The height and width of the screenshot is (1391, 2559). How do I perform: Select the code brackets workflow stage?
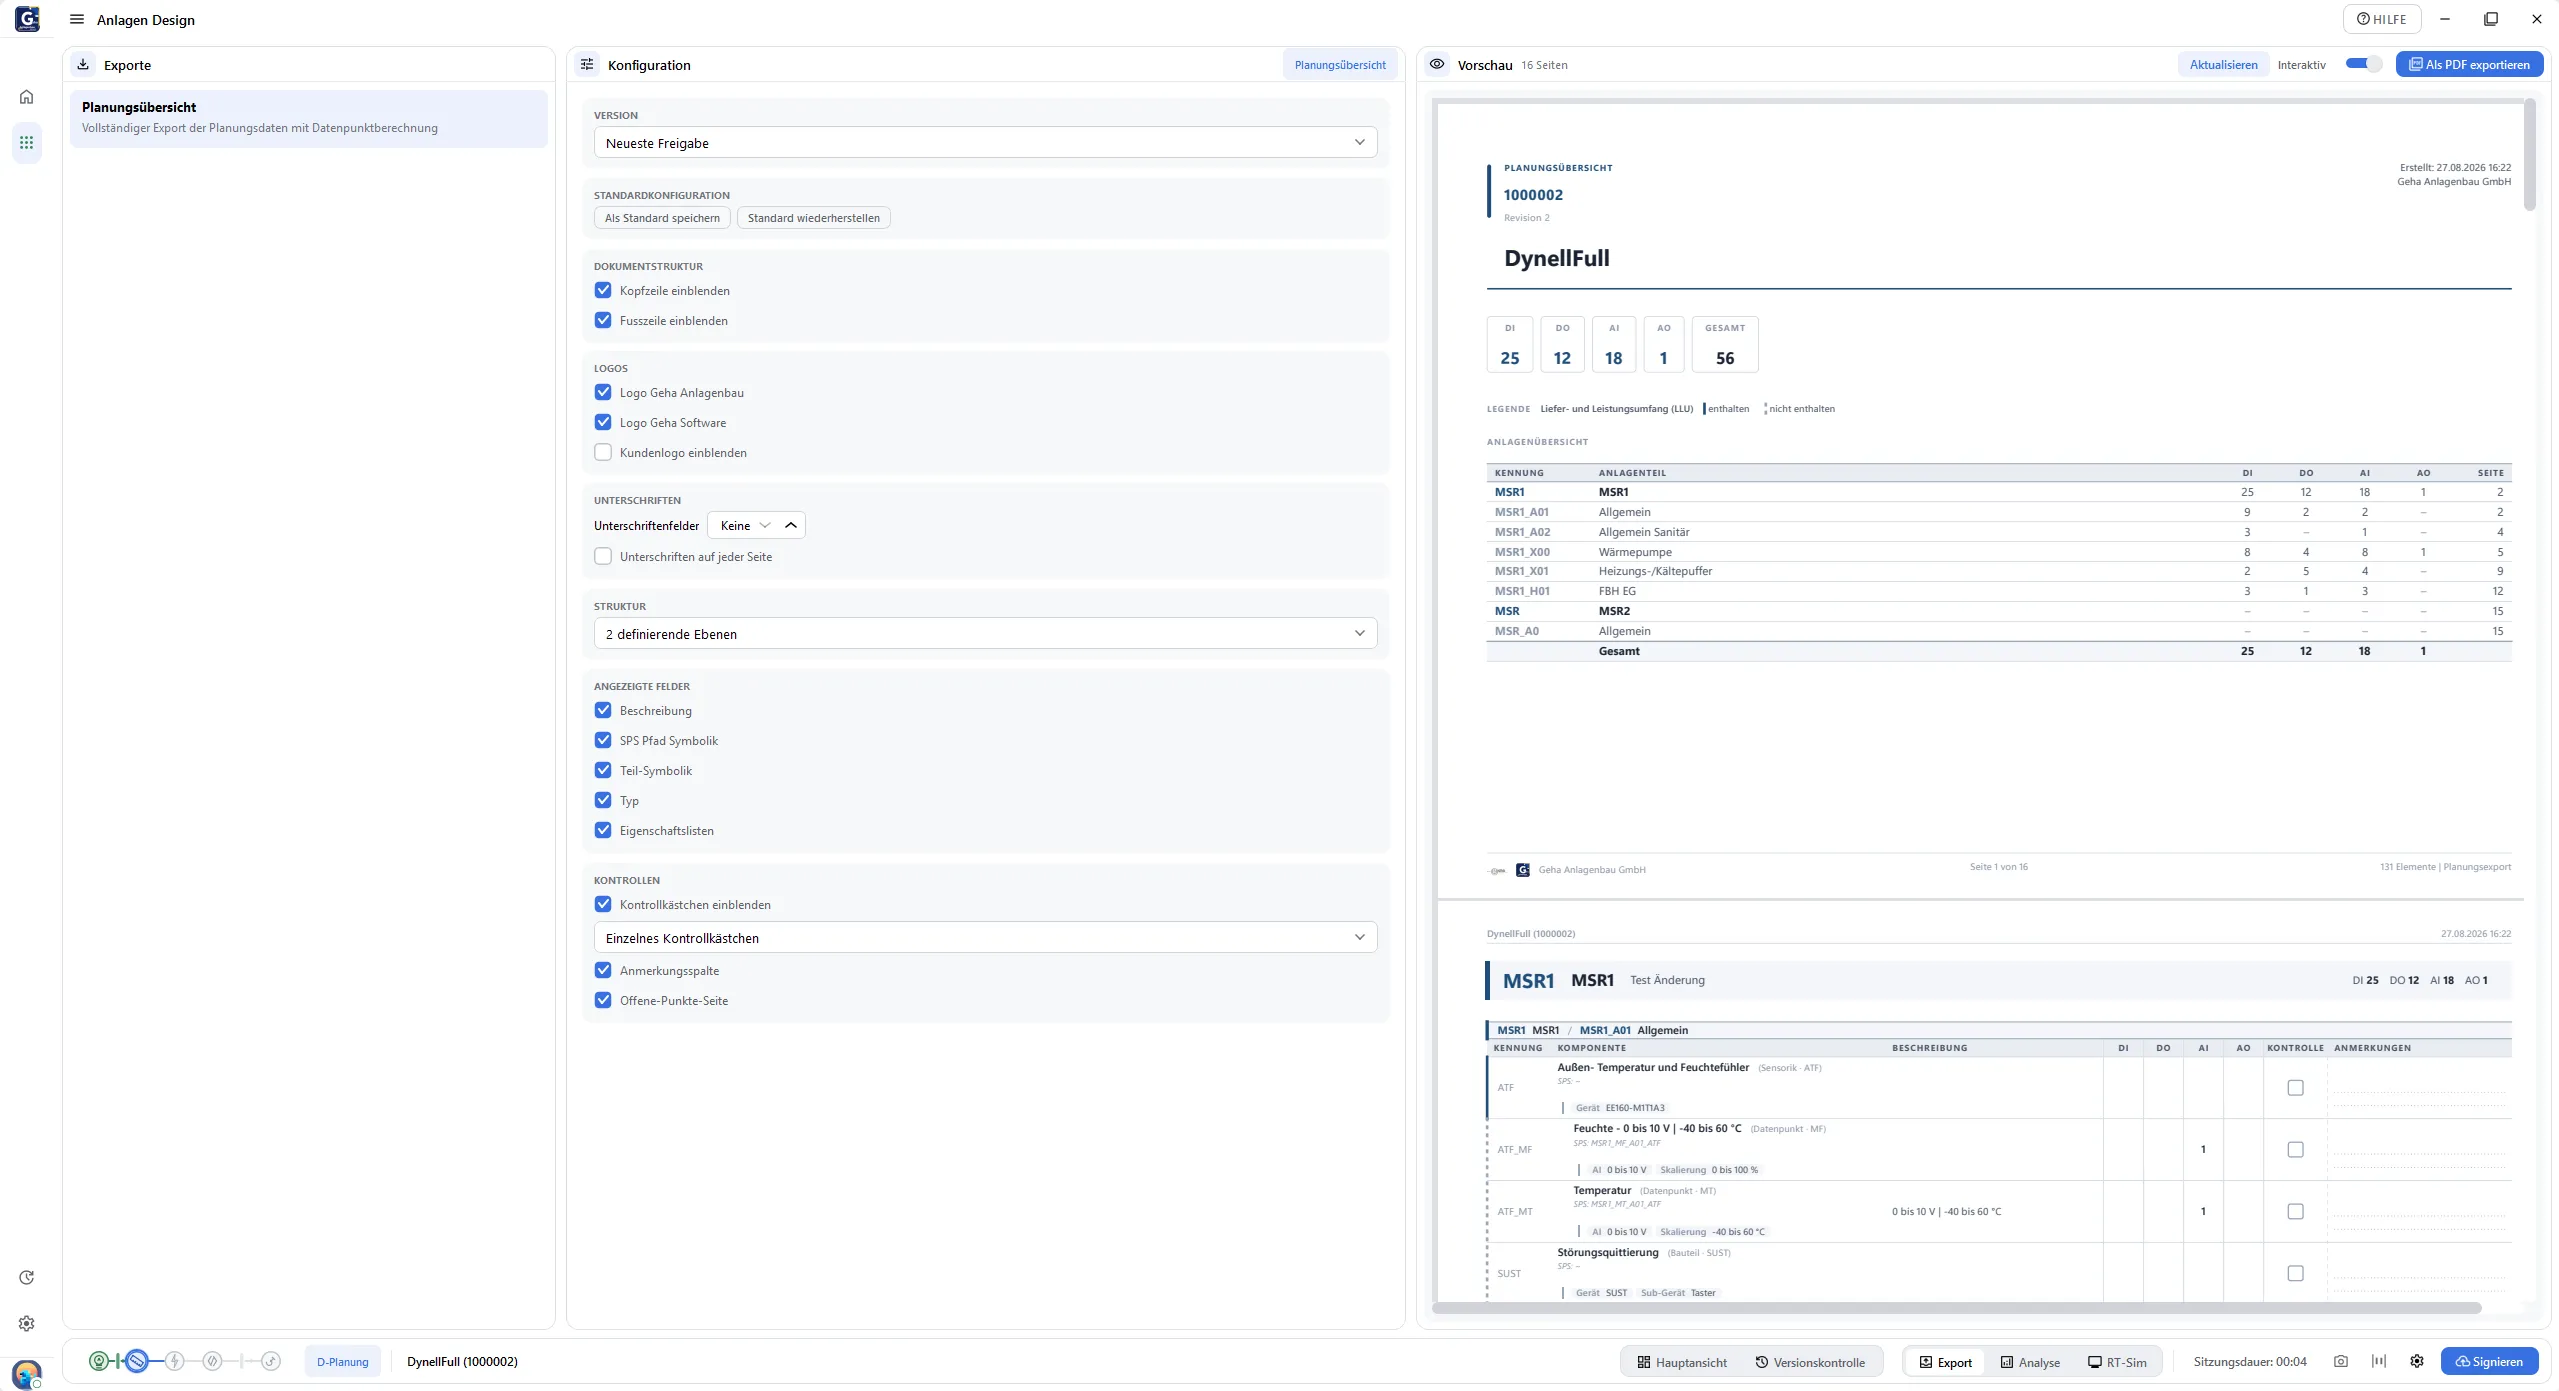(212, 1362)
